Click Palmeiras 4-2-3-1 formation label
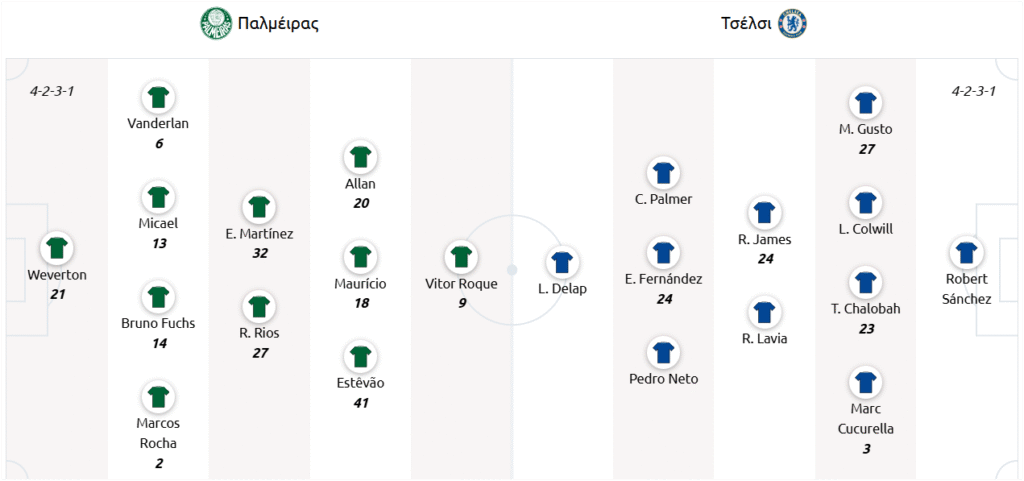1024x481 pixels. click(52, 91)
